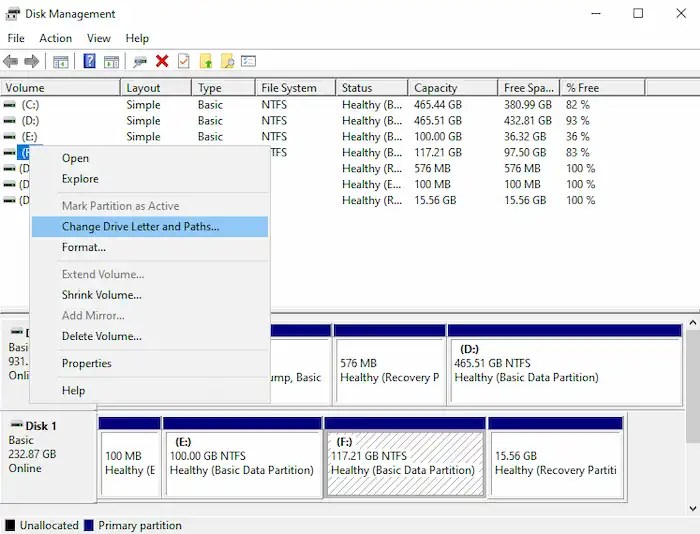Click the folder with magnifier Explore icon
The height and width of the screenshot is (534, 700).
click(x=227, y=61)
